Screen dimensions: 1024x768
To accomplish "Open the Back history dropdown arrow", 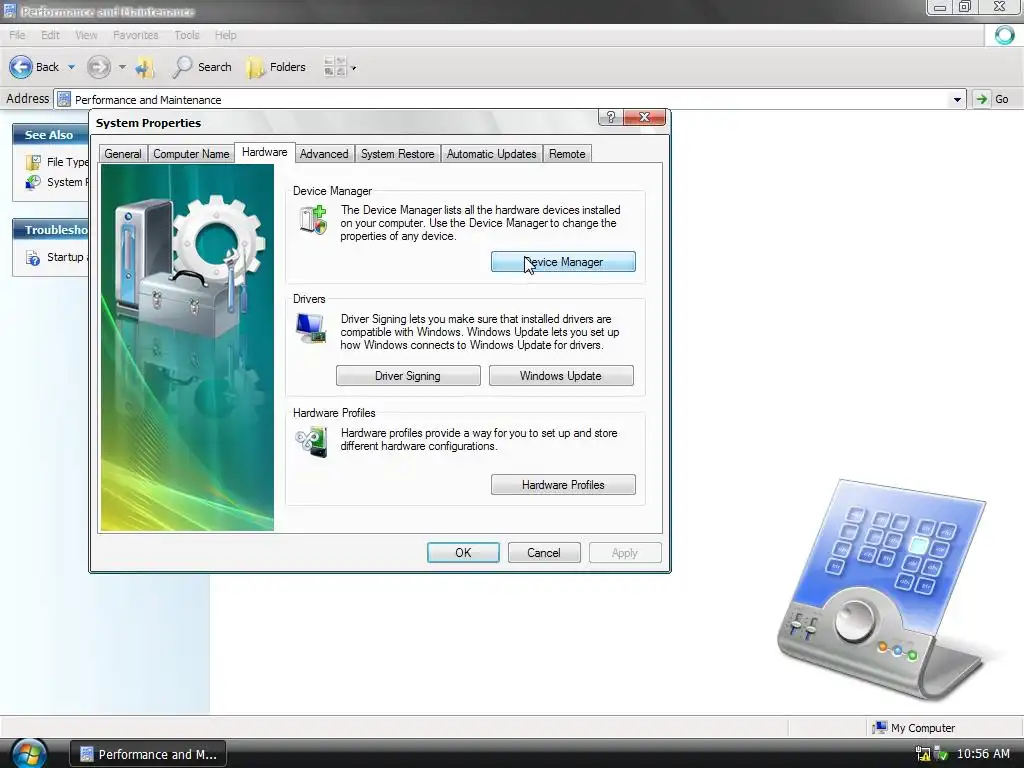I will [71, 67].
